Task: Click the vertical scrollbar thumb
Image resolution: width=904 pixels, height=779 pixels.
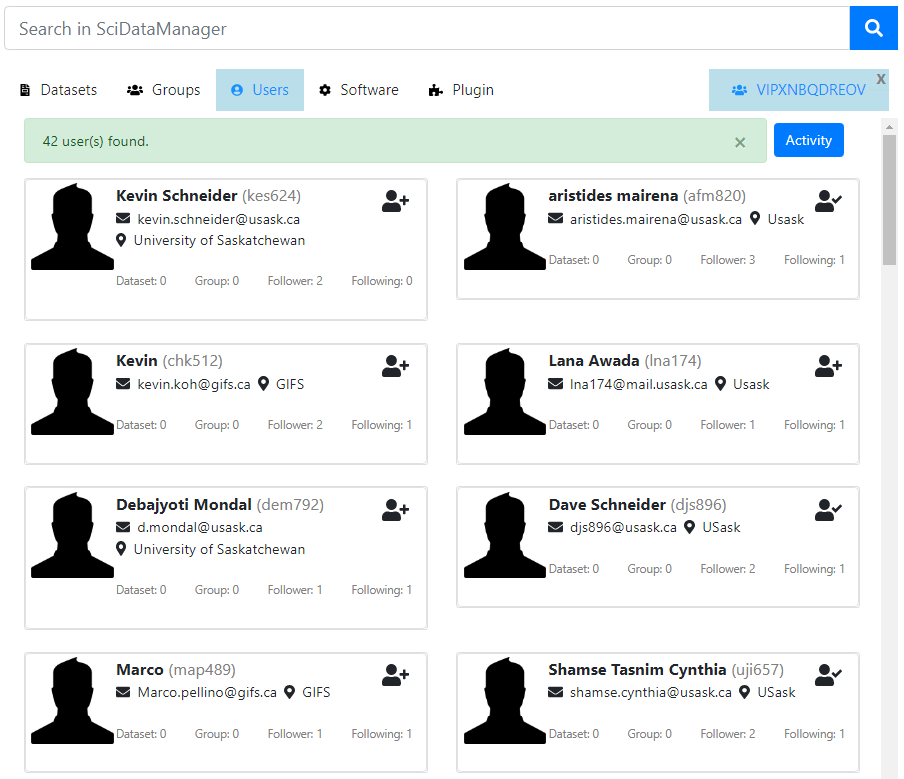Action: click(889, 200)
